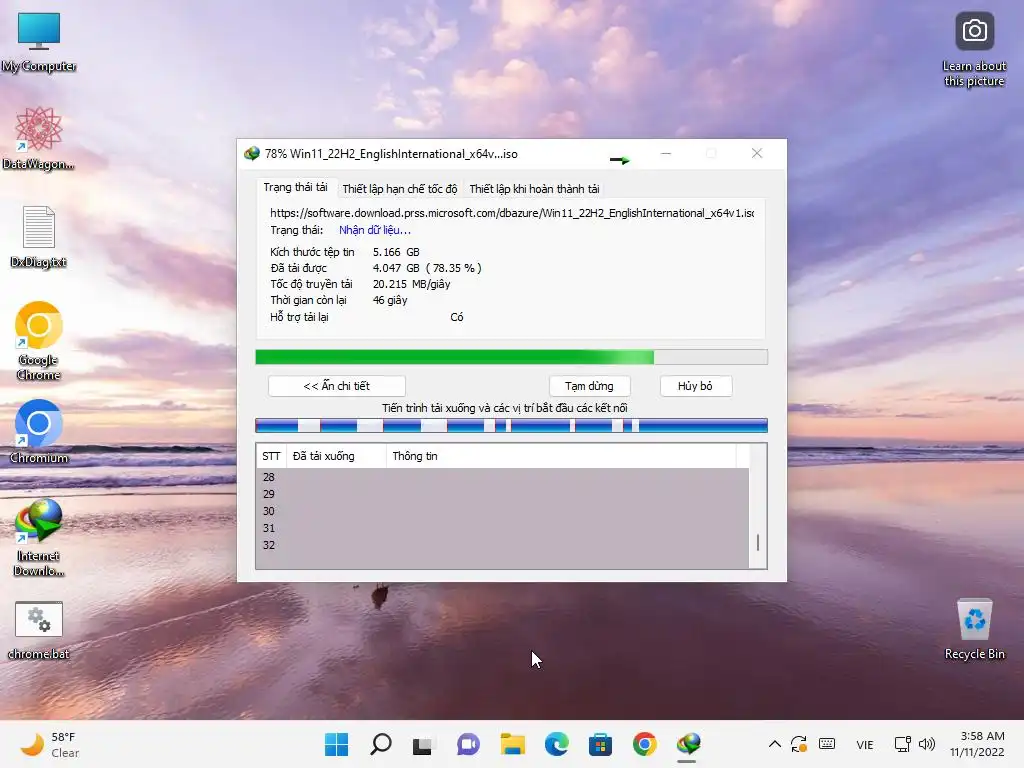Click transfer rate 20.215 MB/giây

411,284
